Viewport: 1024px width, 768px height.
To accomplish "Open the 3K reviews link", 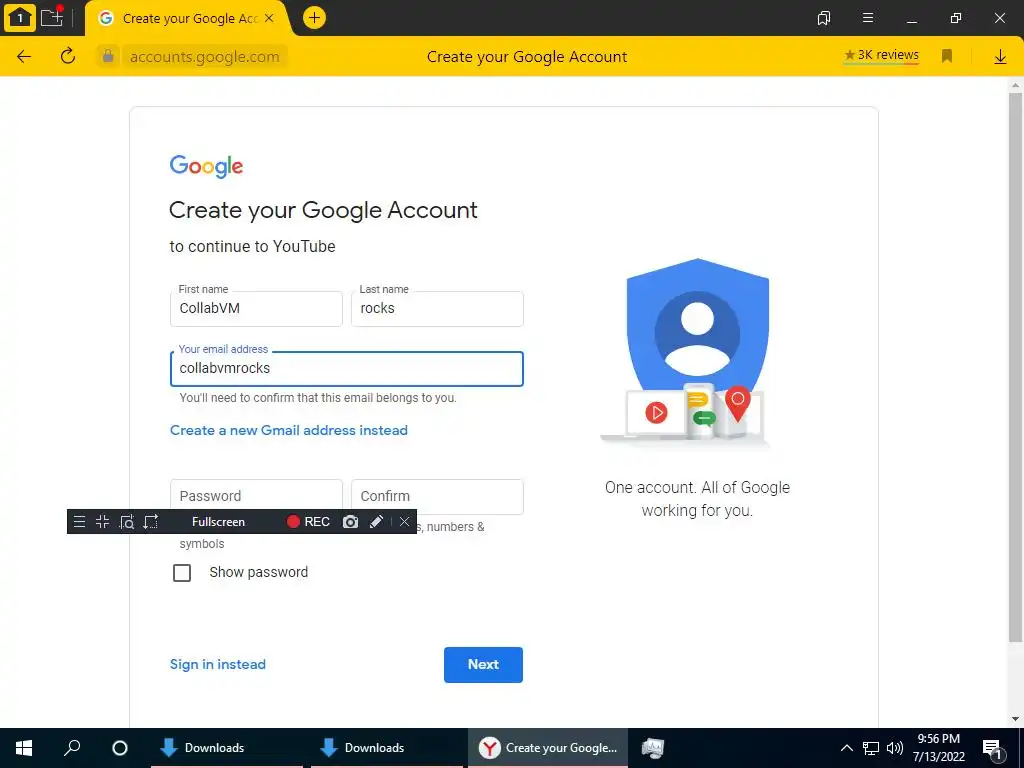I will tap(882, 55).
